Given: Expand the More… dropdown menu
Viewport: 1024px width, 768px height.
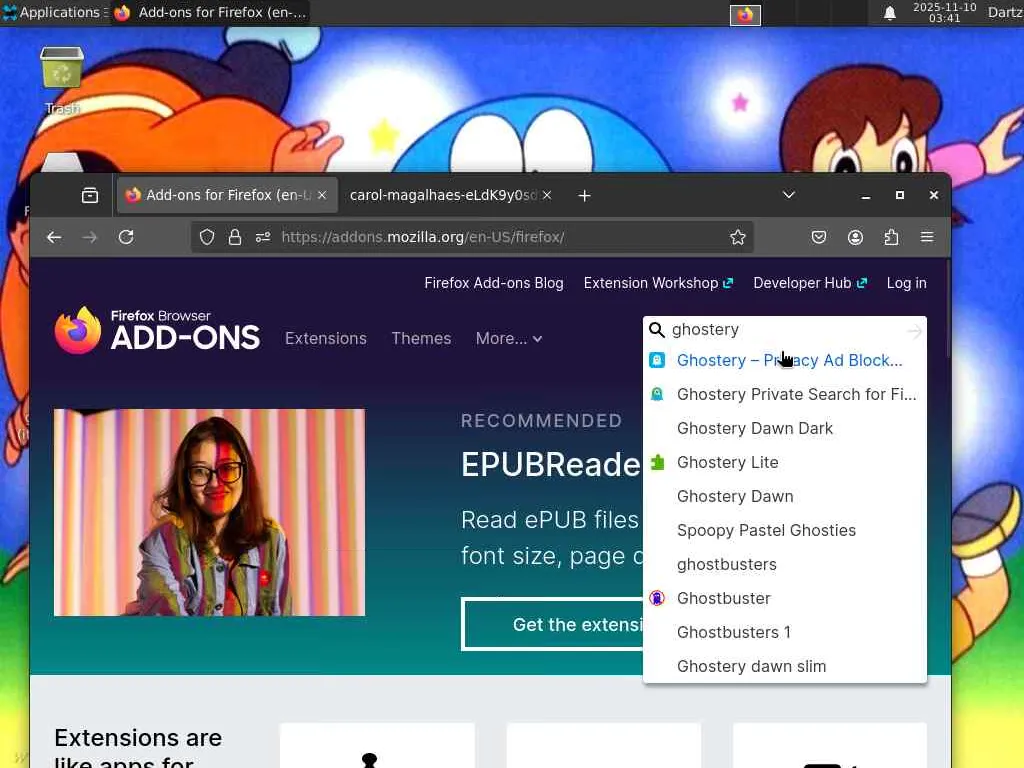Looking at the screenshot, I should click(509, 338).
